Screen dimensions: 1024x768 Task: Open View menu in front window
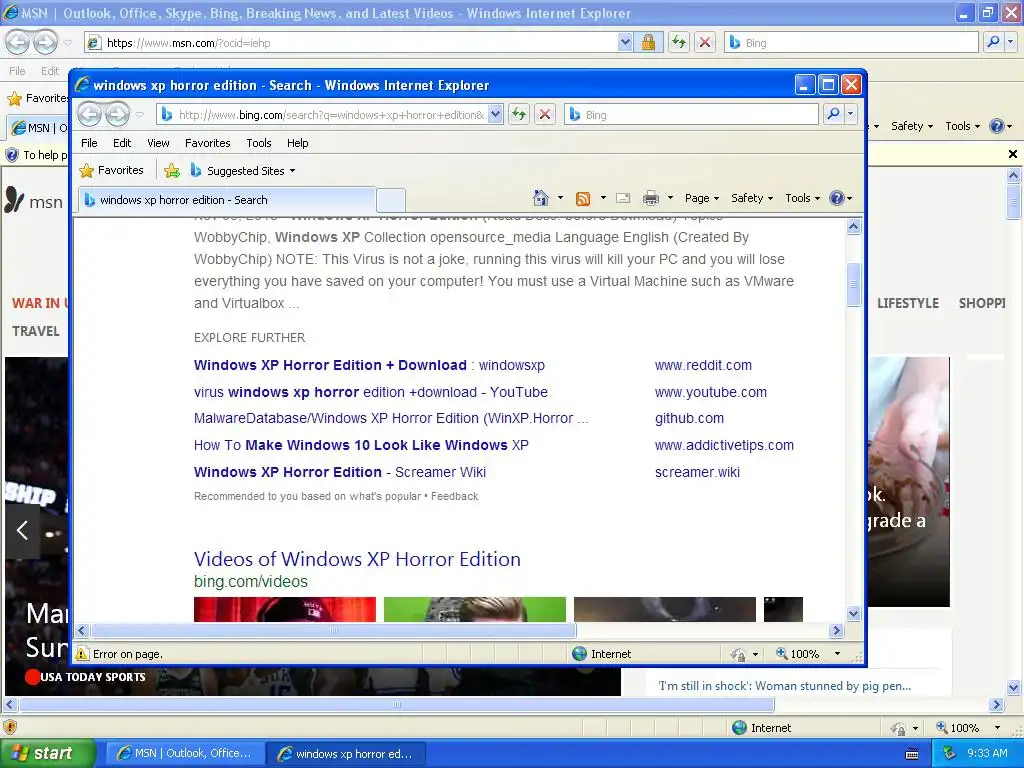pyautogui.click(x=158, y=143)
